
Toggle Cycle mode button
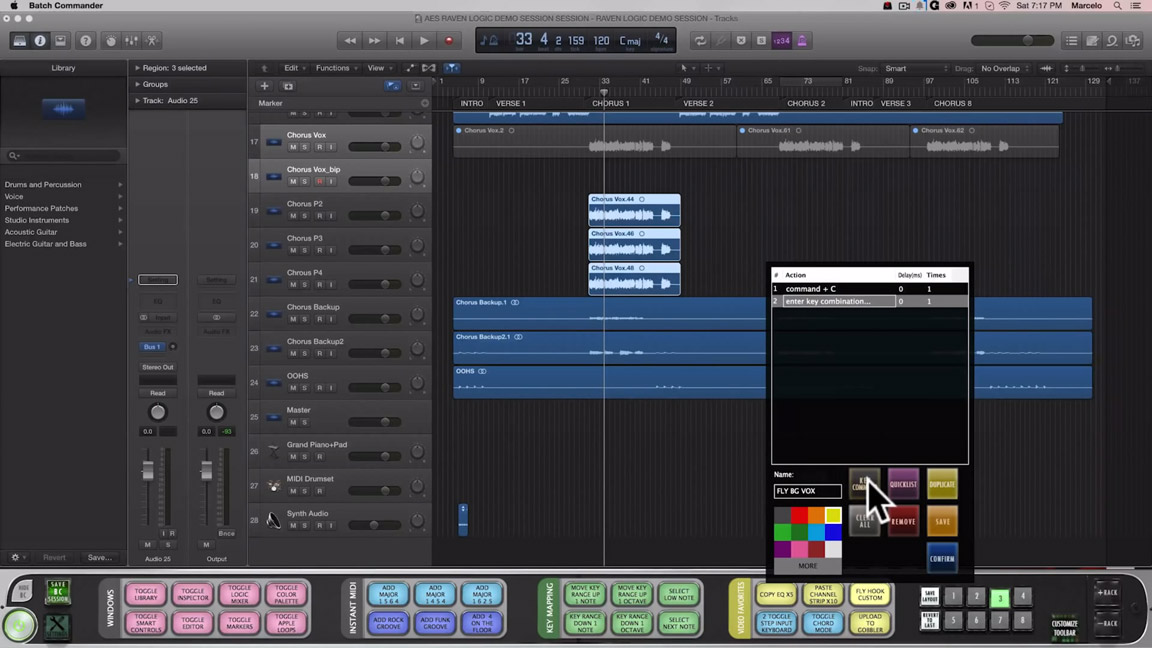(700, 41)
